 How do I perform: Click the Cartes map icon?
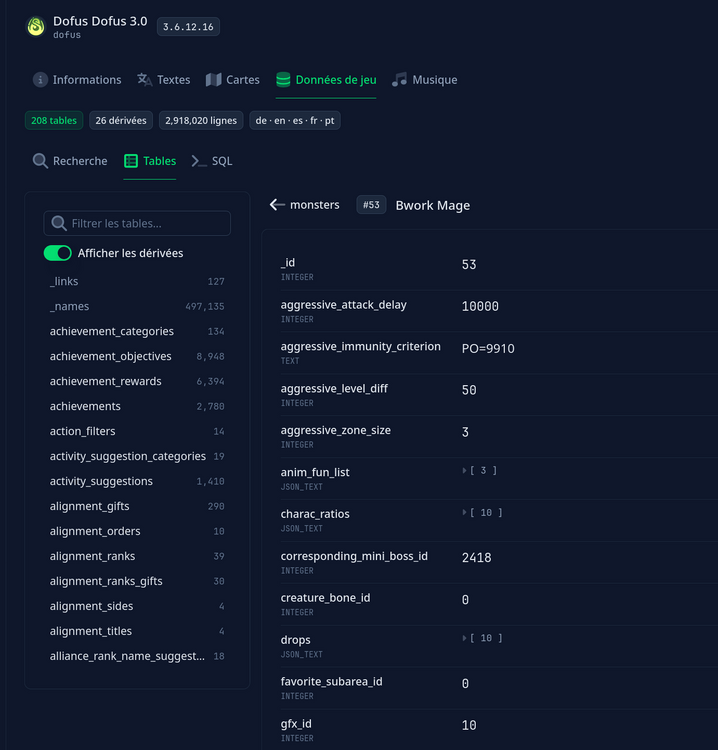point(213,80)
